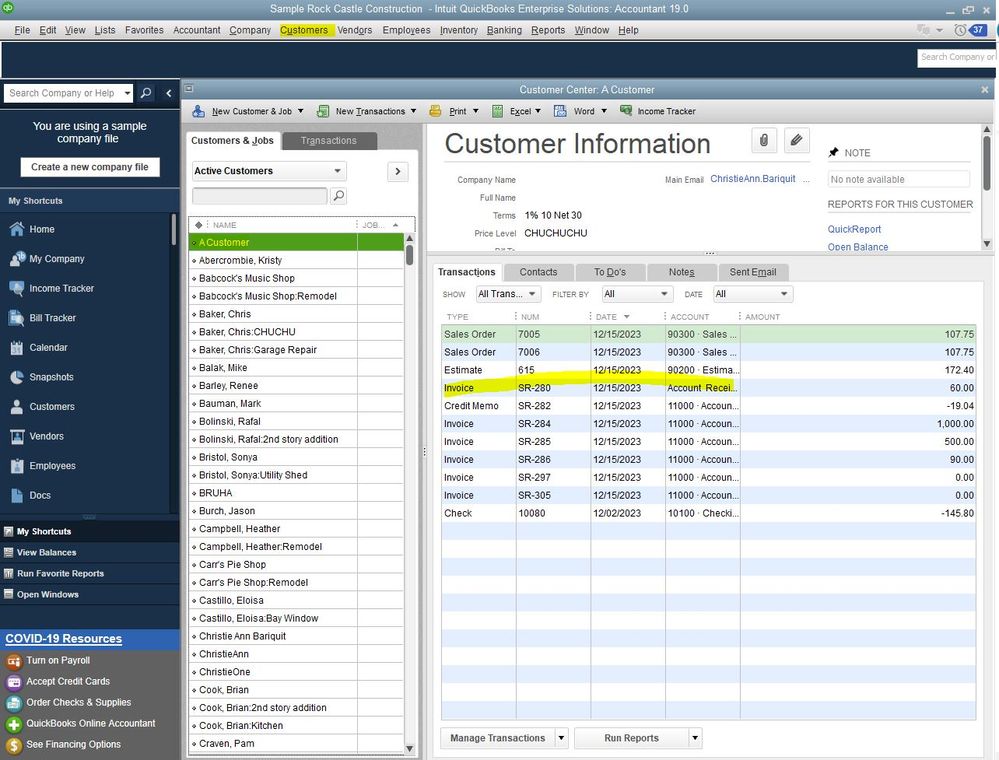Open the Show All Transactions dropdown
Screen dimensions: 999x760
[x=508, y=294]
